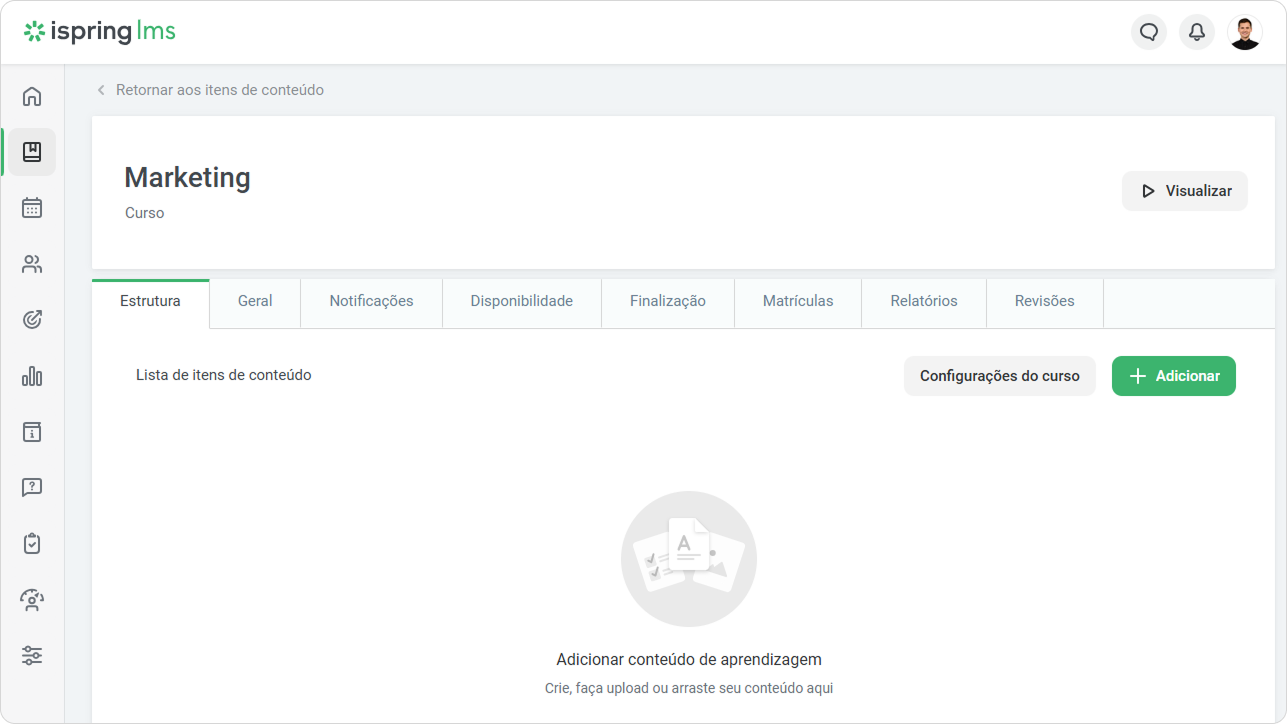The height and width of the screenshot is (724, 1287).
Task: Open the home icon in sidebar
Action: tap(32, 96)
